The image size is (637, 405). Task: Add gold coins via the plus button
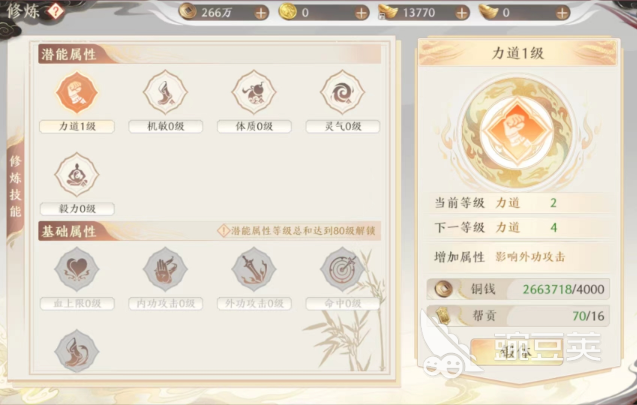361,13
